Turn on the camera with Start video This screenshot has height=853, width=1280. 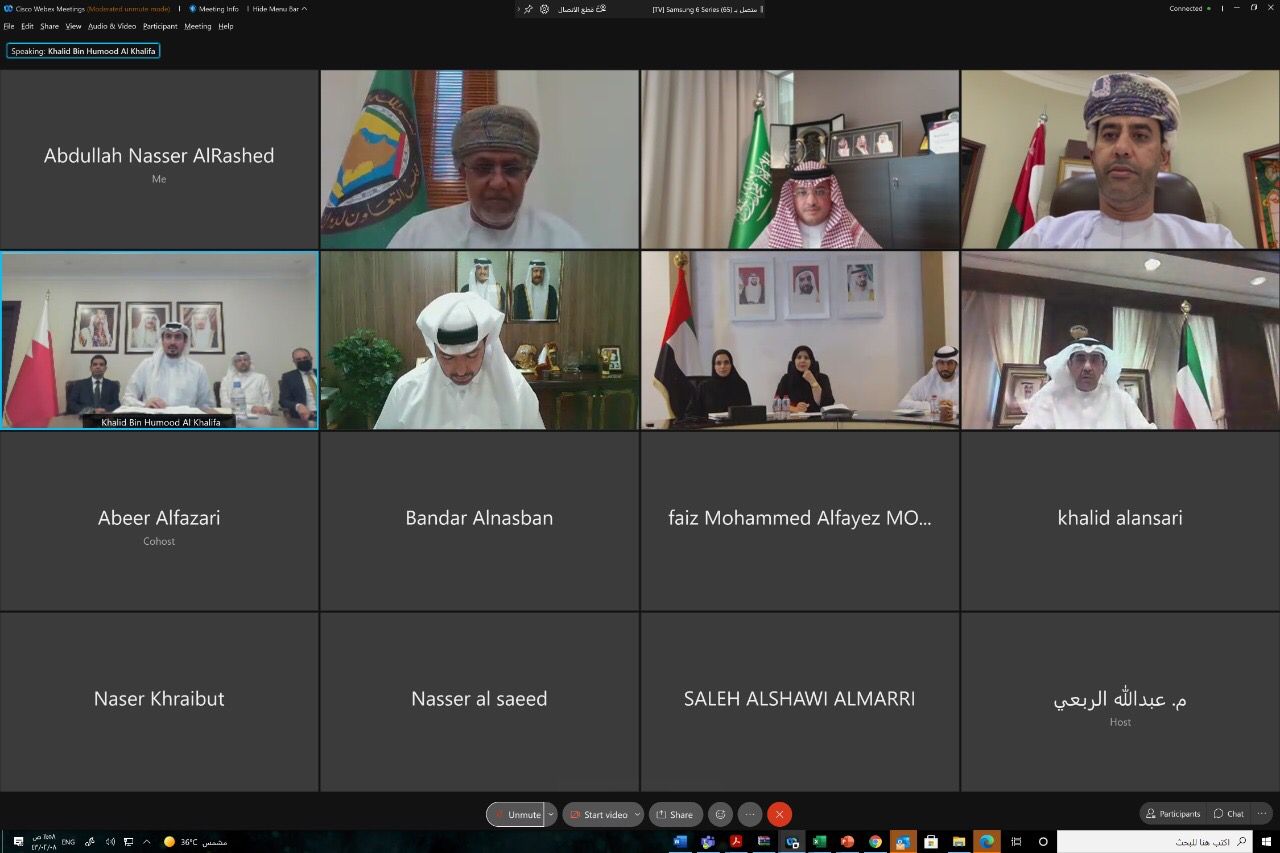pyautogui.click(x=598, y=814)
